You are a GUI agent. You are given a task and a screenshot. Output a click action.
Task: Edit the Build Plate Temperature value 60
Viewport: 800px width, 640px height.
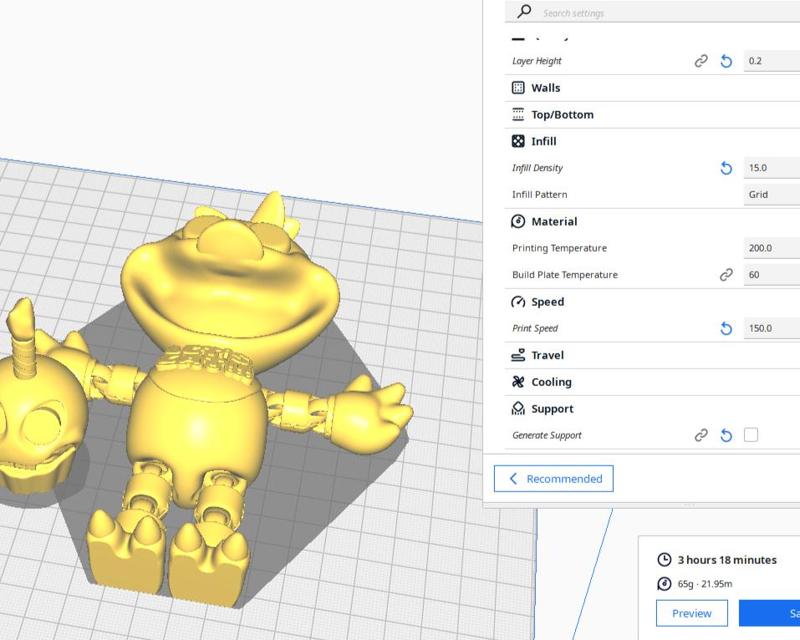pyautogui.click(x=771, y=275)
